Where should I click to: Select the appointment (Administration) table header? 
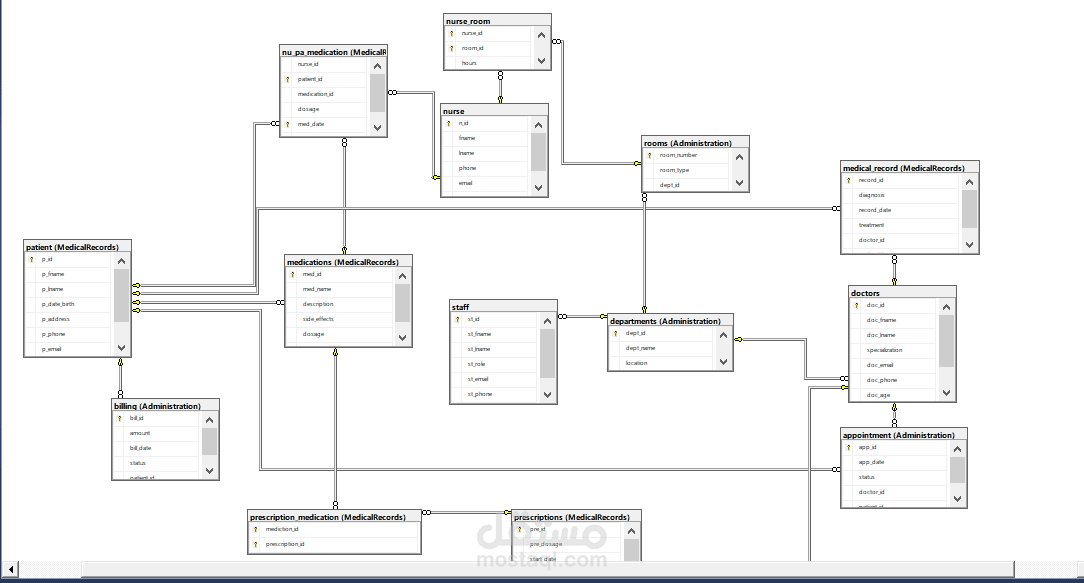tap(904, 435)
